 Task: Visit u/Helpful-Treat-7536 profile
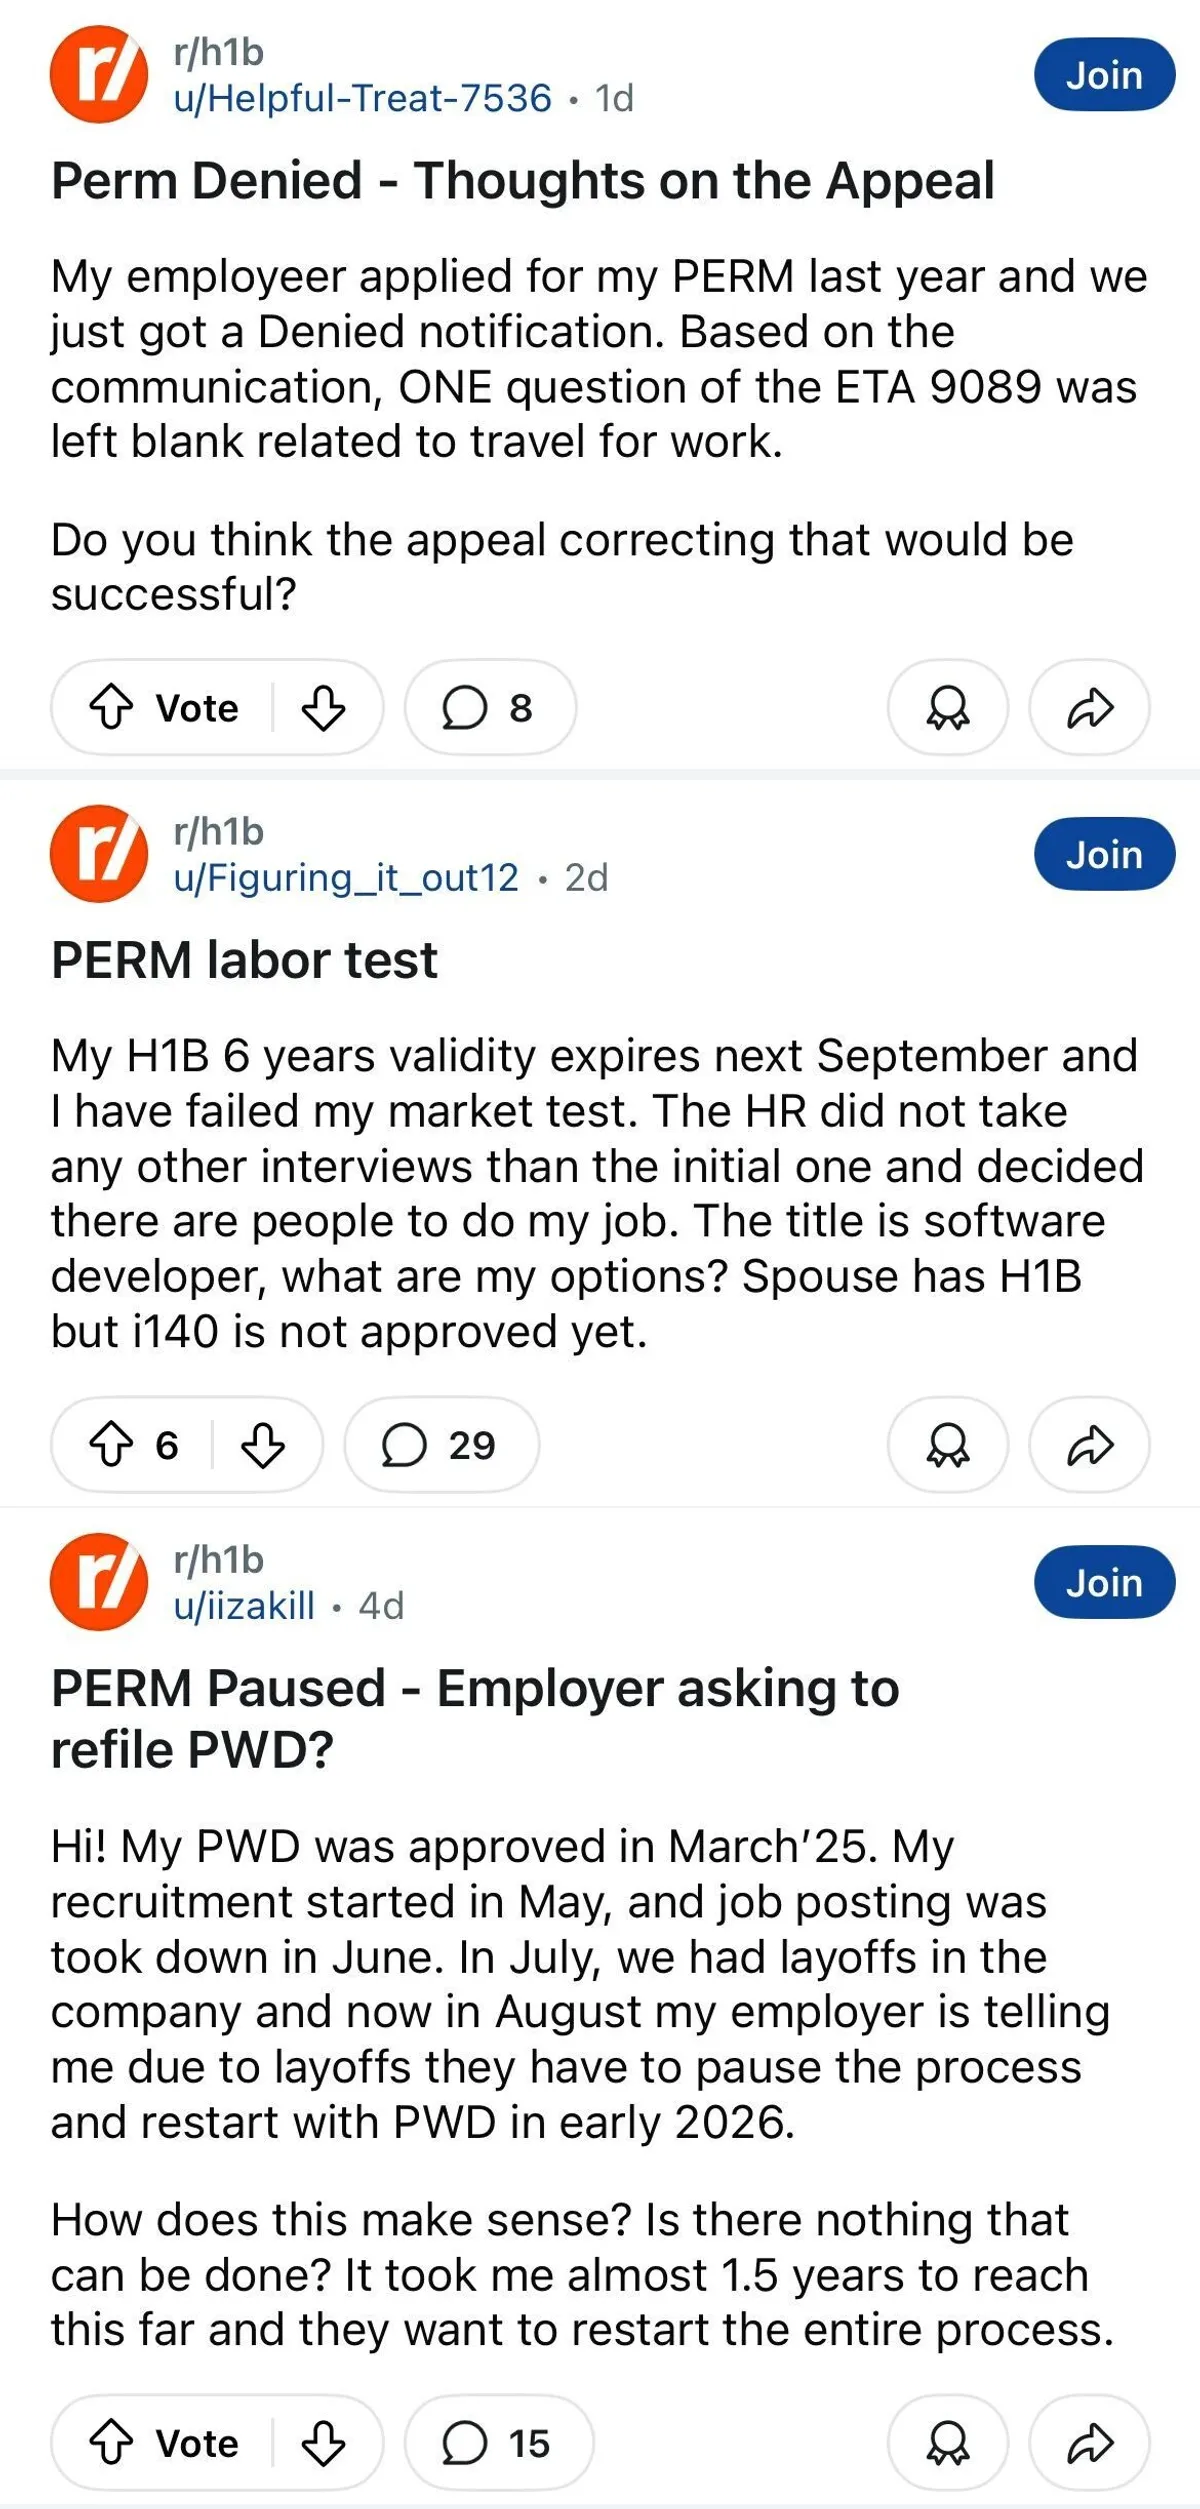(x=362, y=98)
